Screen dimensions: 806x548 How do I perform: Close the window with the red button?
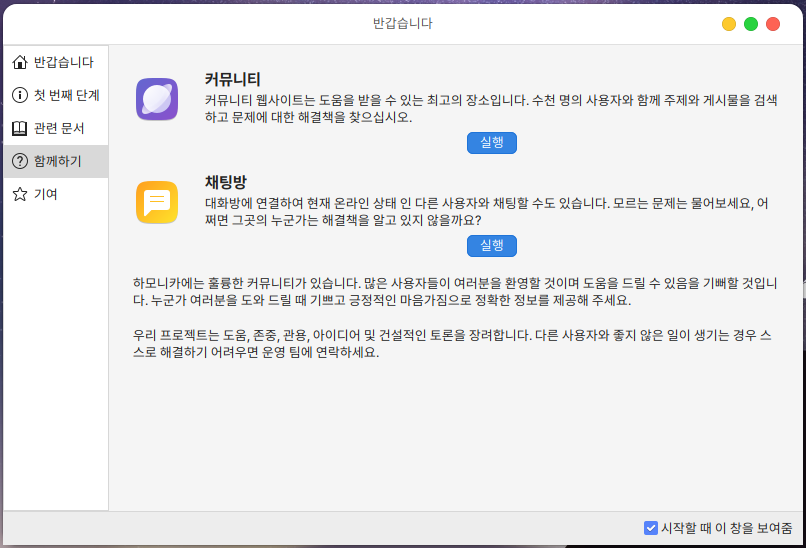click(773, 23)
